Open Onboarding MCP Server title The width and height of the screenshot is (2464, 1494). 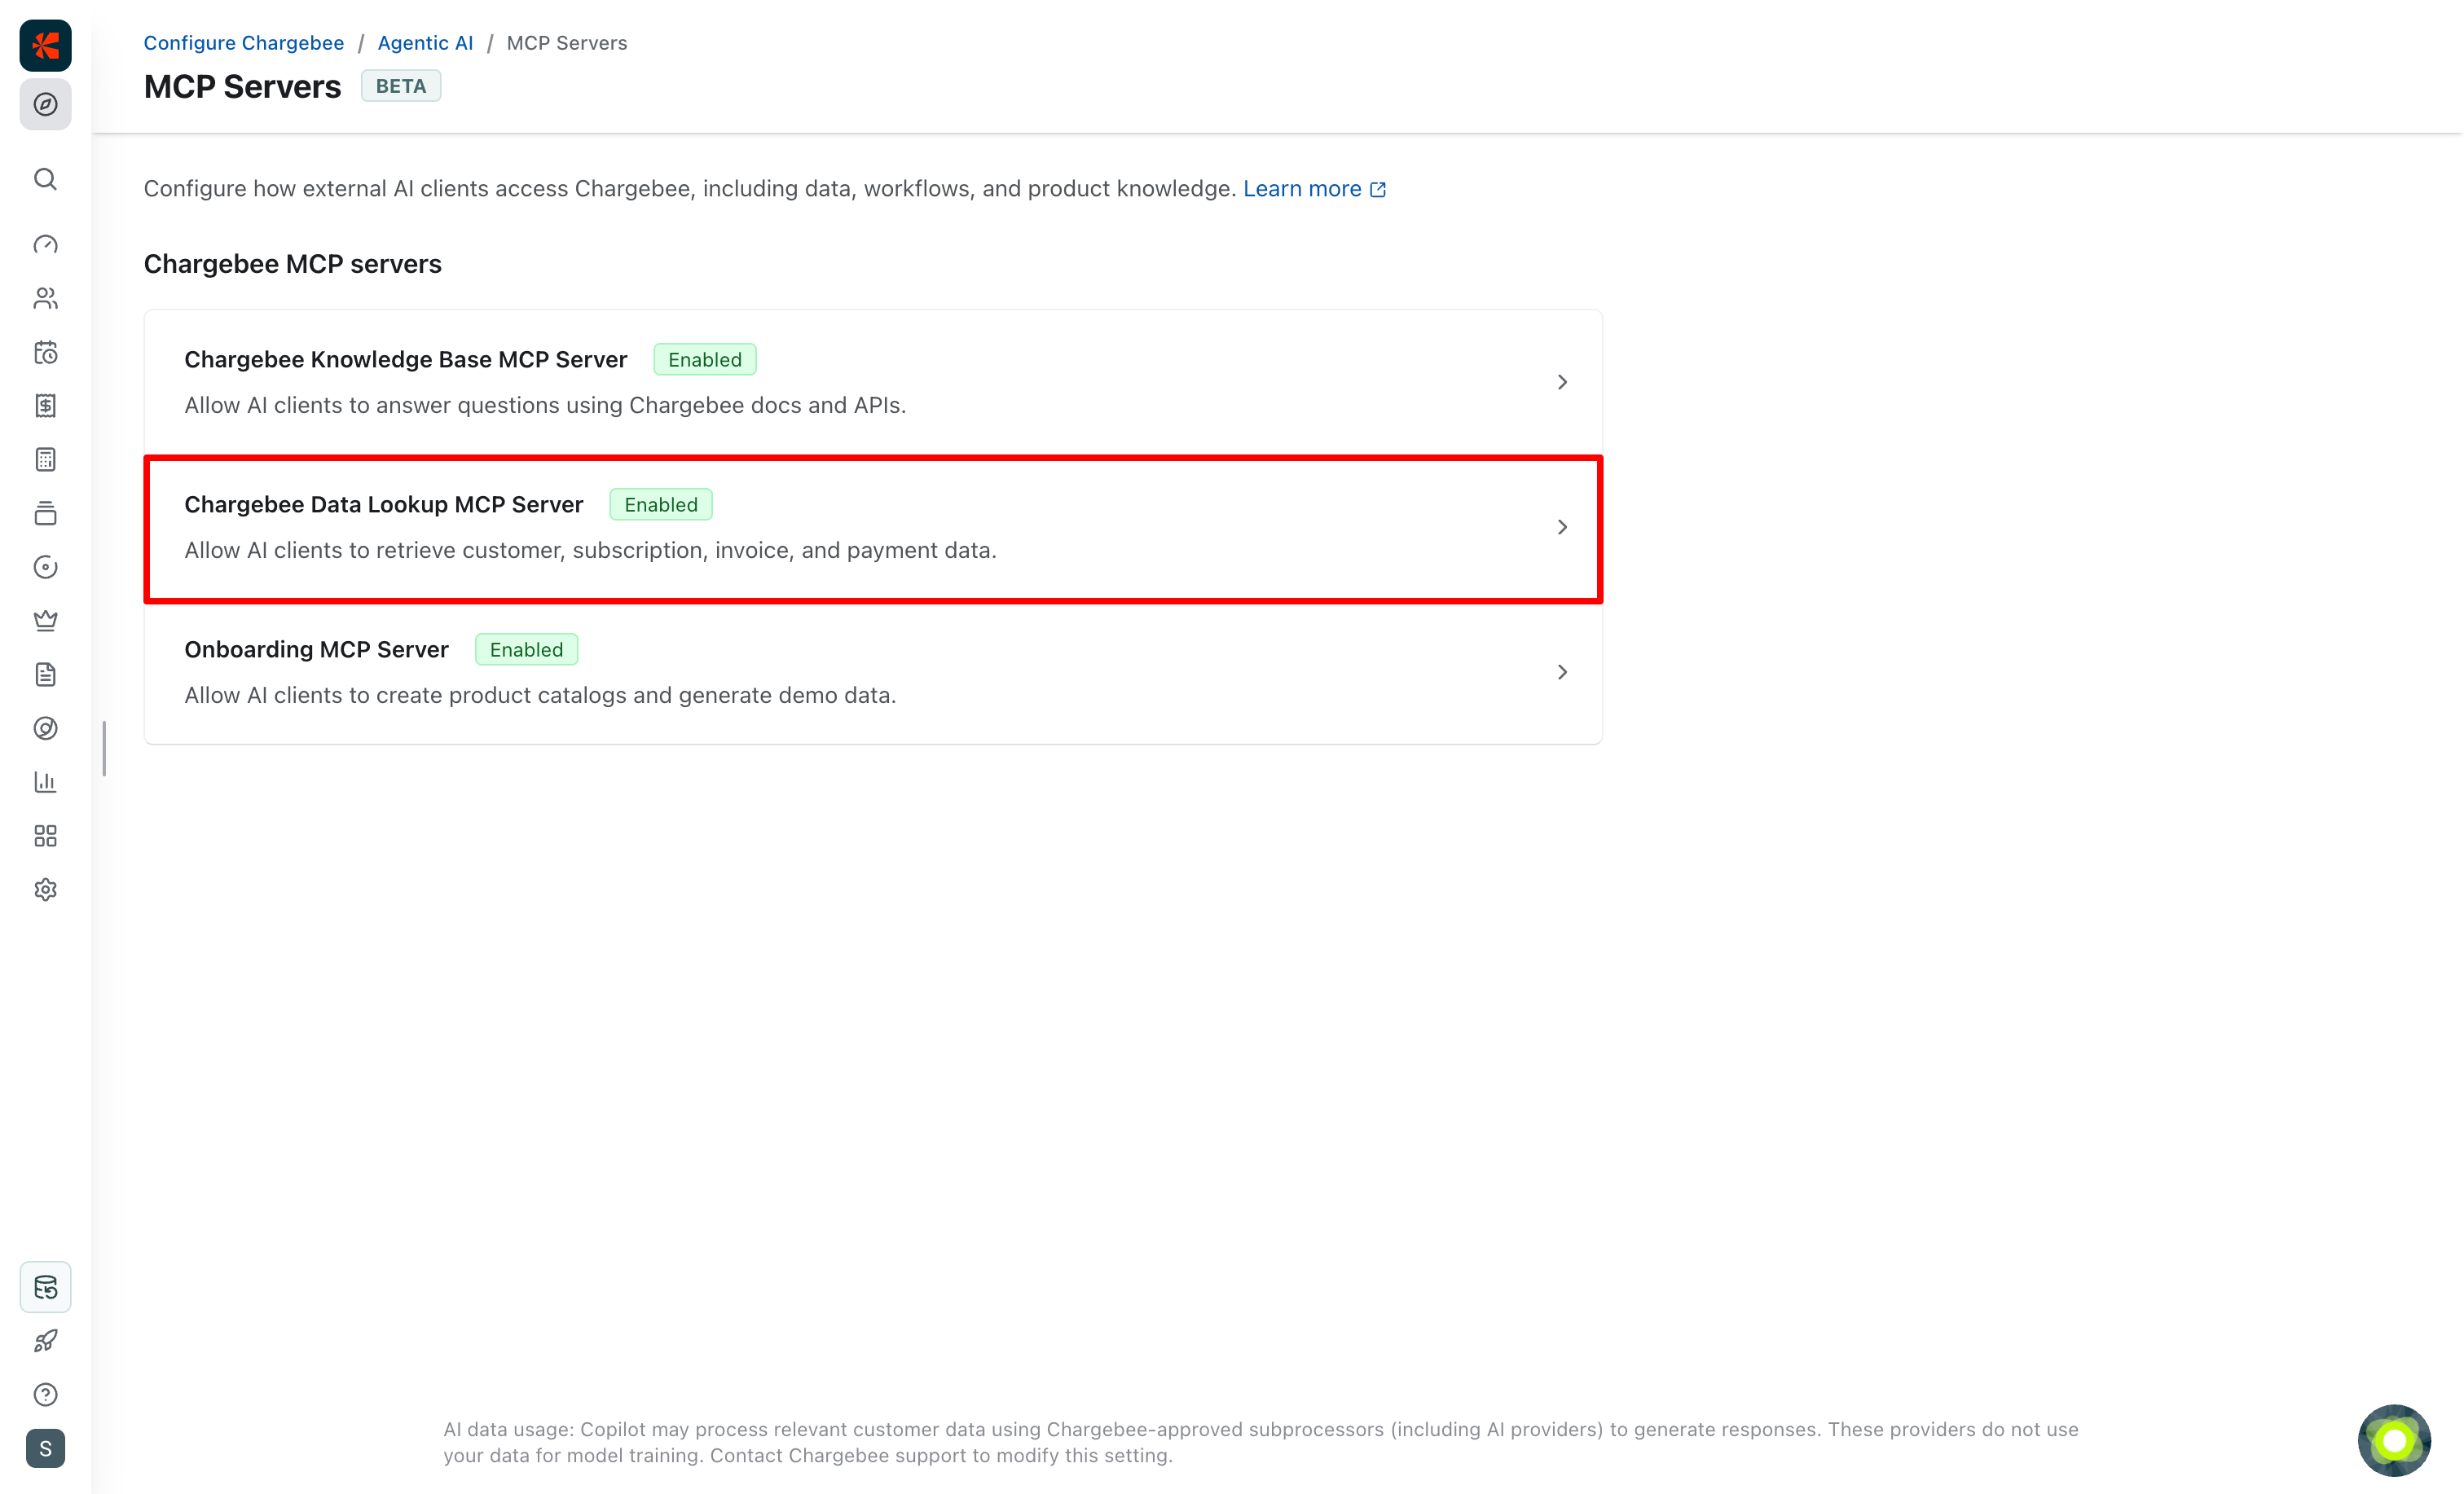[316, 649]
